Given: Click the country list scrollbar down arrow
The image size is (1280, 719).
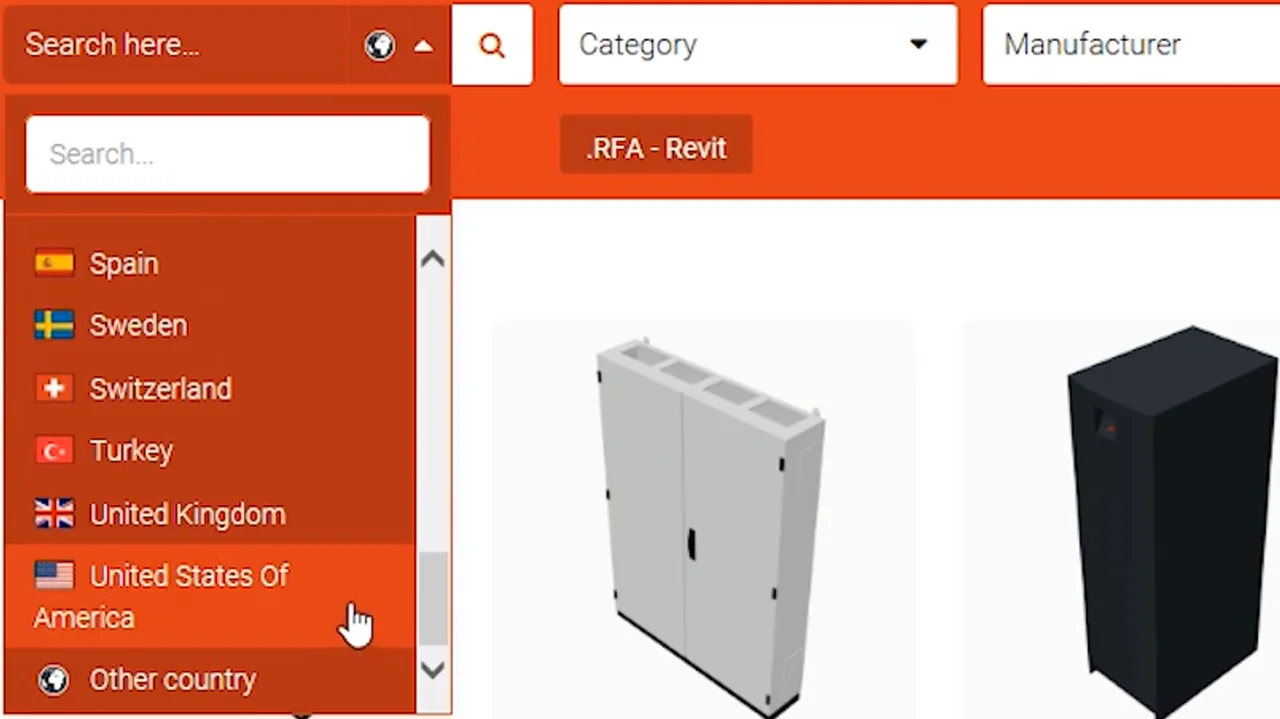Looking at the screenshot, I should pos(432,669).
